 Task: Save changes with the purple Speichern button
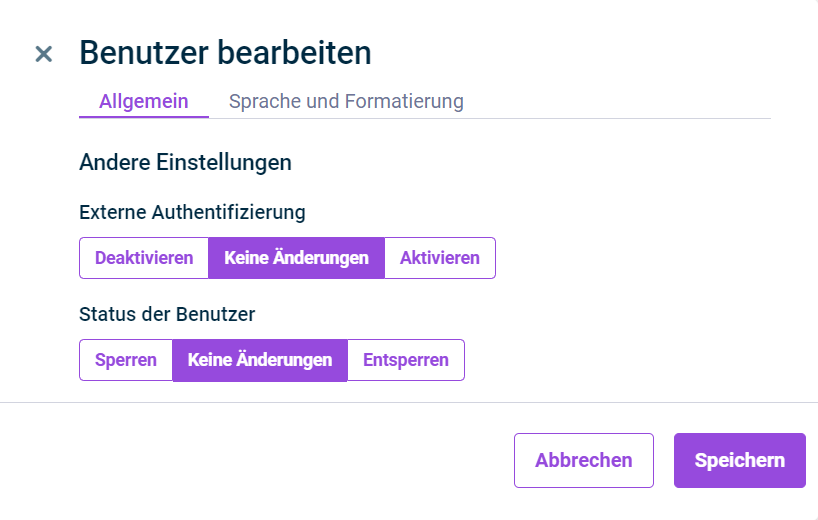pyautogui.click(x=740, y=461)
